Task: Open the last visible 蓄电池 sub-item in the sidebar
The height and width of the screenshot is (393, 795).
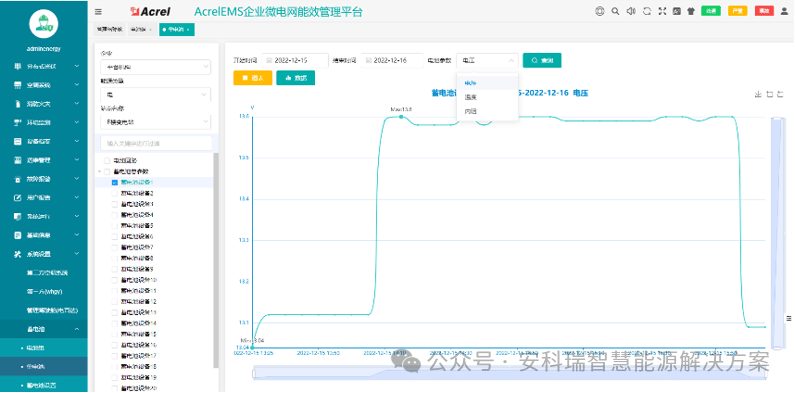Action: pos(44,385)
